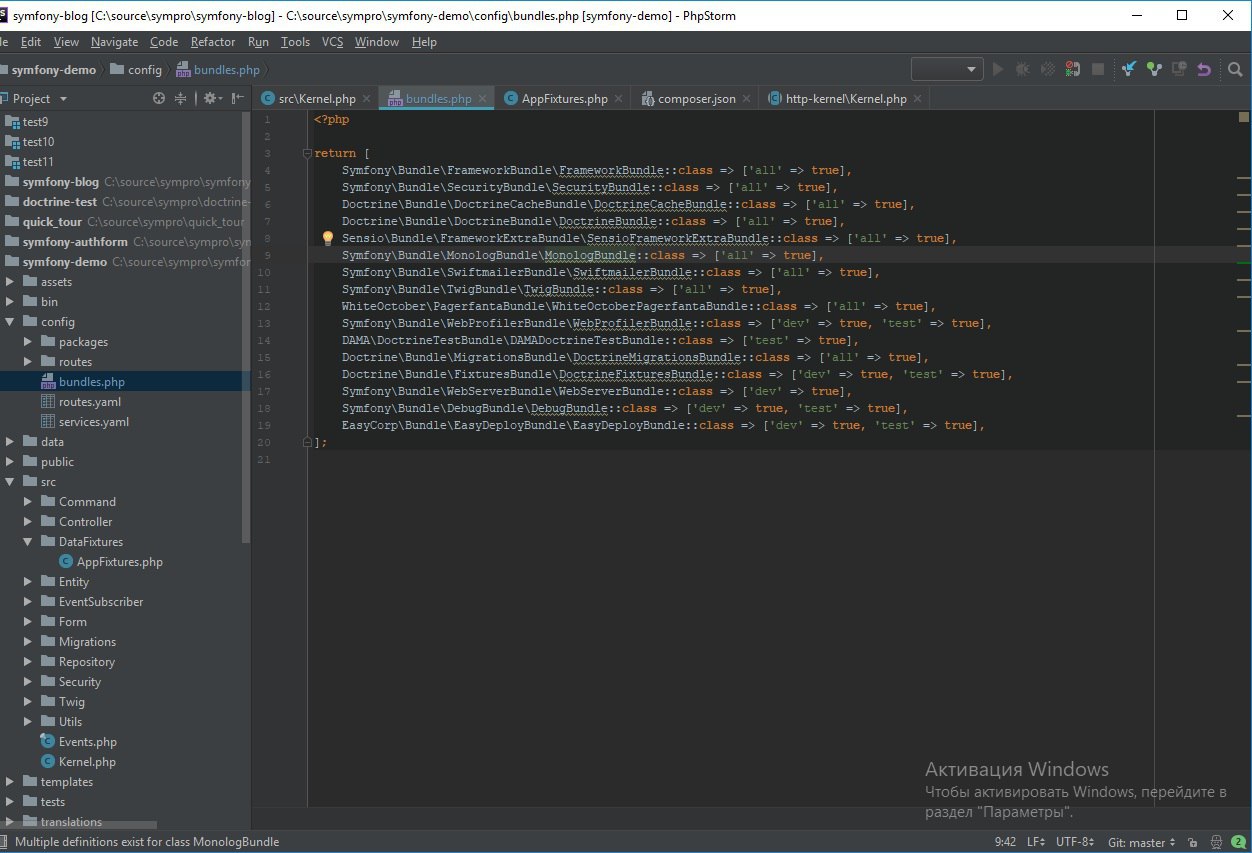The height and width of the screenshot is (853, 1252).
Task: Click the Collapse All icon in Project panel
Action: pos(181,98)
